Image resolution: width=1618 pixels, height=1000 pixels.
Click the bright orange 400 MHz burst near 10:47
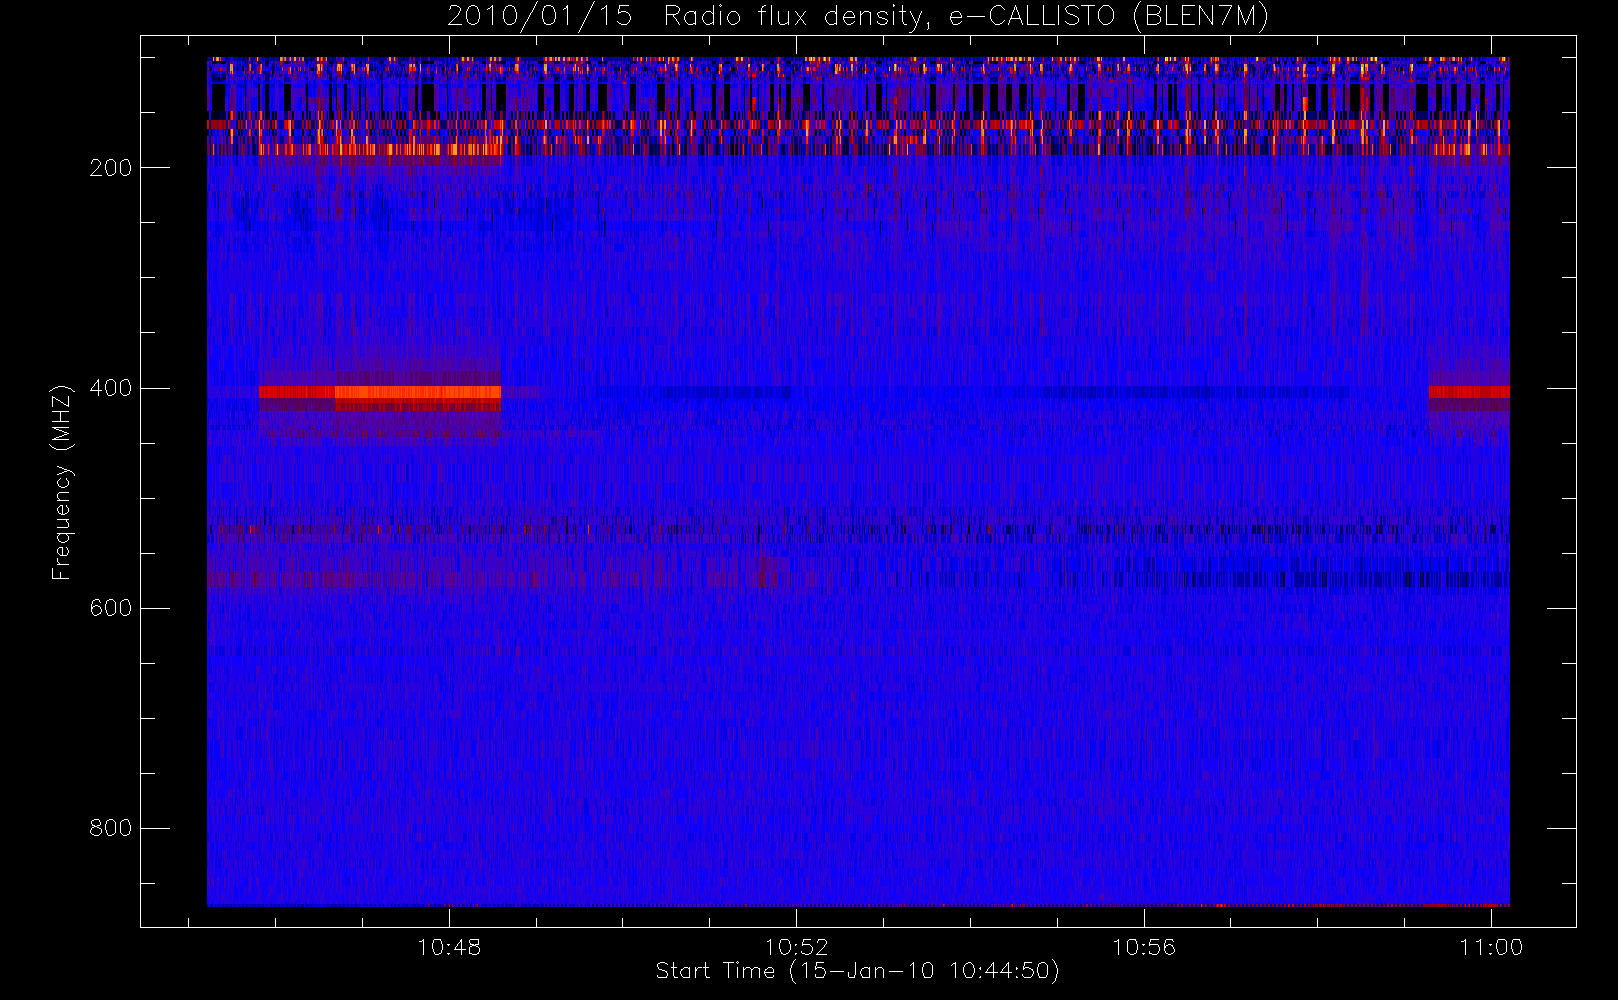[417, 393]
